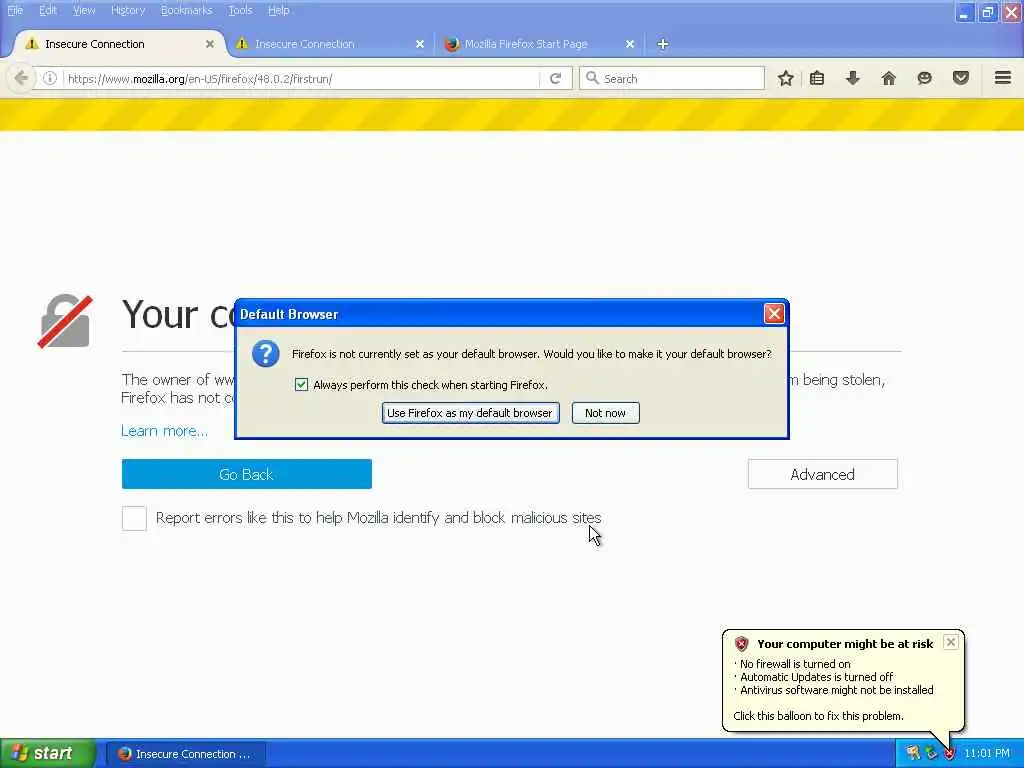
Task: Click the balloon text to fix problem
Action: (x=818, y=716)
